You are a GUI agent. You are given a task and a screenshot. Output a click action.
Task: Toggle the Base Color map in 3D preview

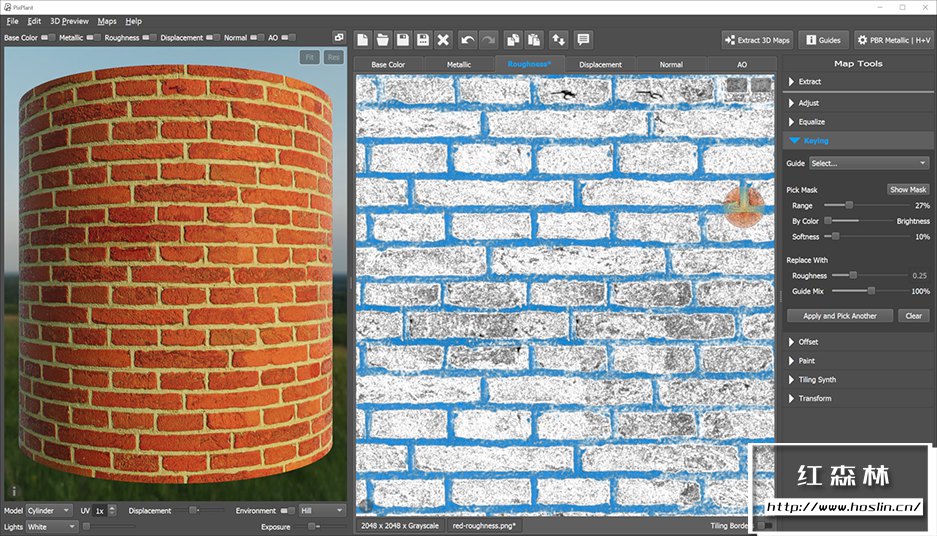click(48, 38)
